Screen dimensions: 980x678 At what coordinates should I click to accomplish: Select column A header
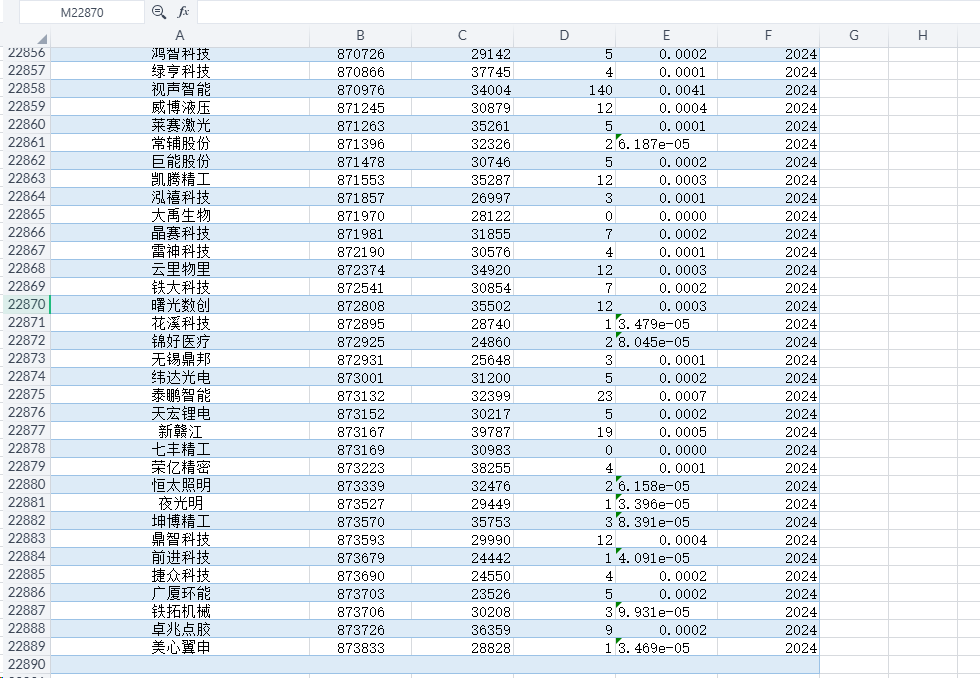[x=180, y=36]
